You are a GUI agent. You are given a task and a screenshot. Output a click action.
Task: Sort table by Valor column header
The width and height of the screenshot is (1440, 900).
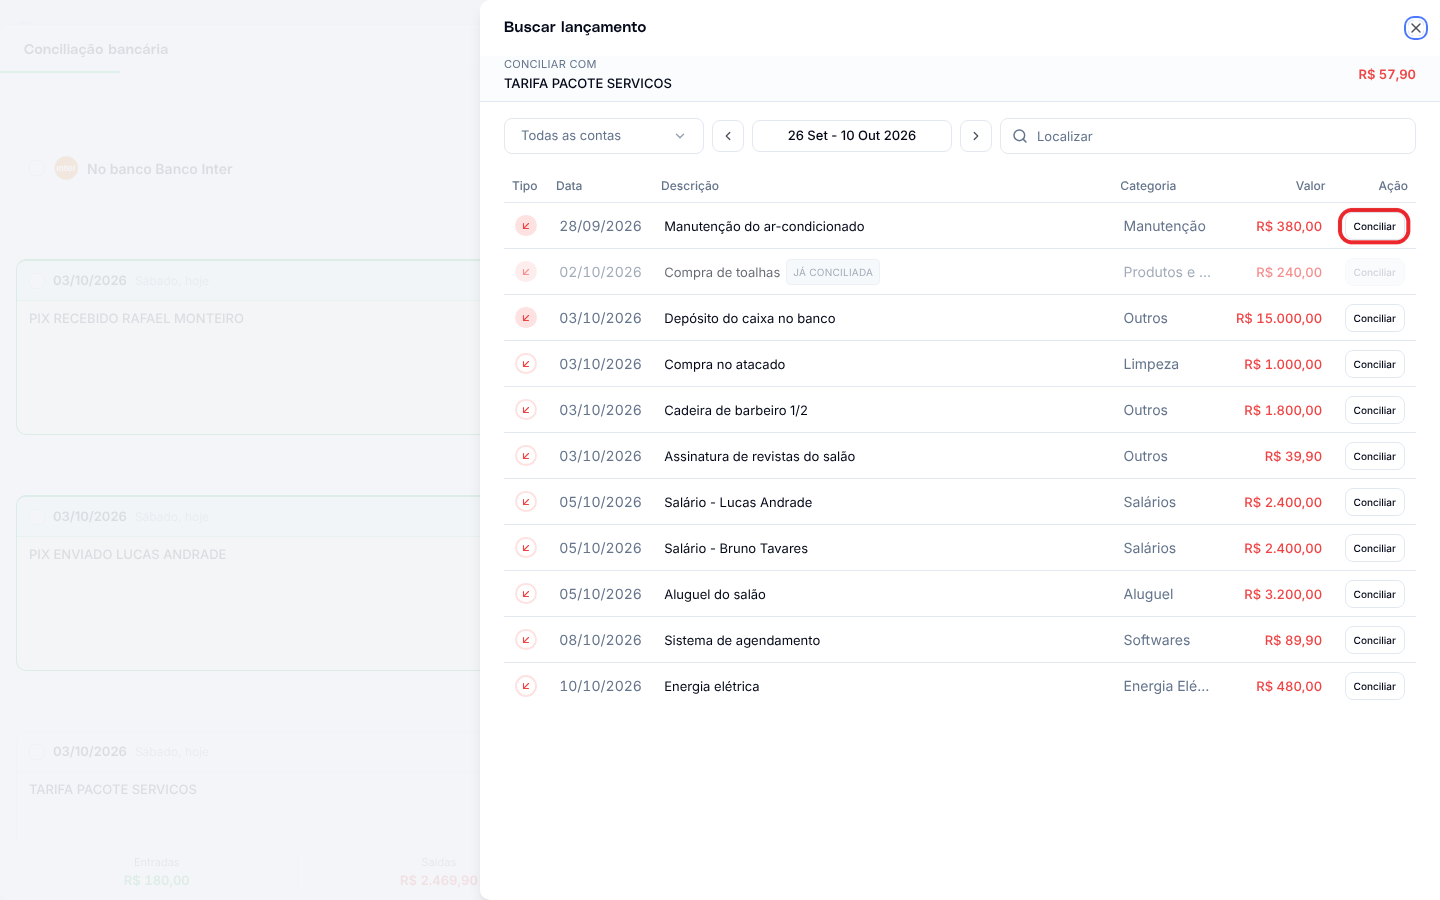tap(1310, 186)
